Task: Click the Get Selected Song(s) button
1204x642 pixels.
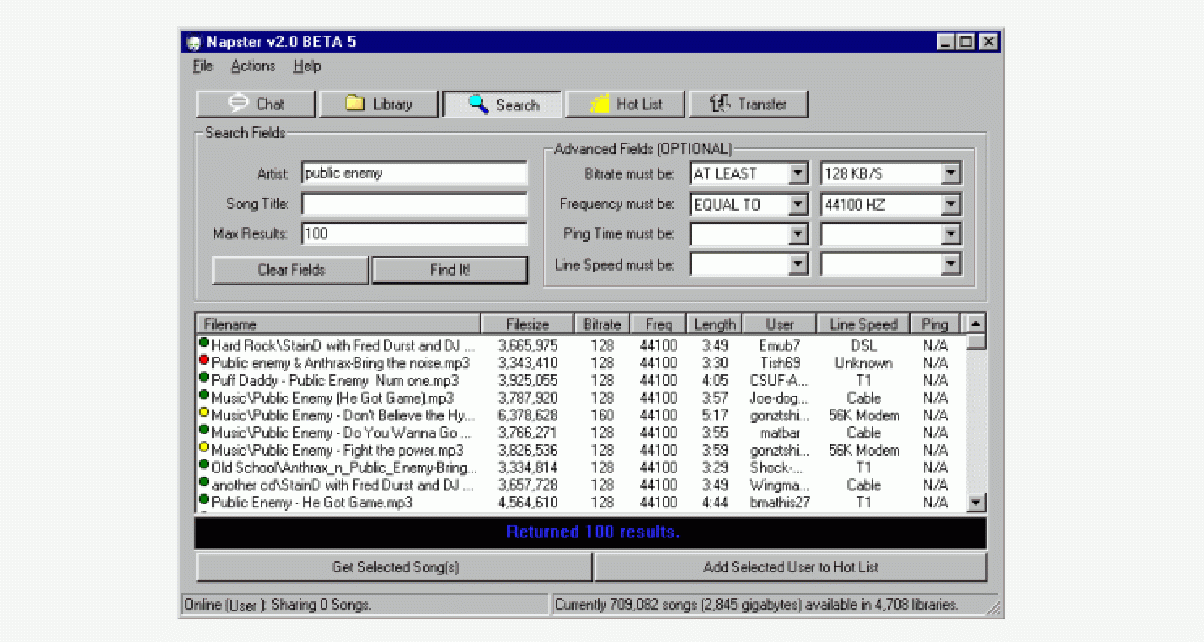Action: [x=395, y=567]
